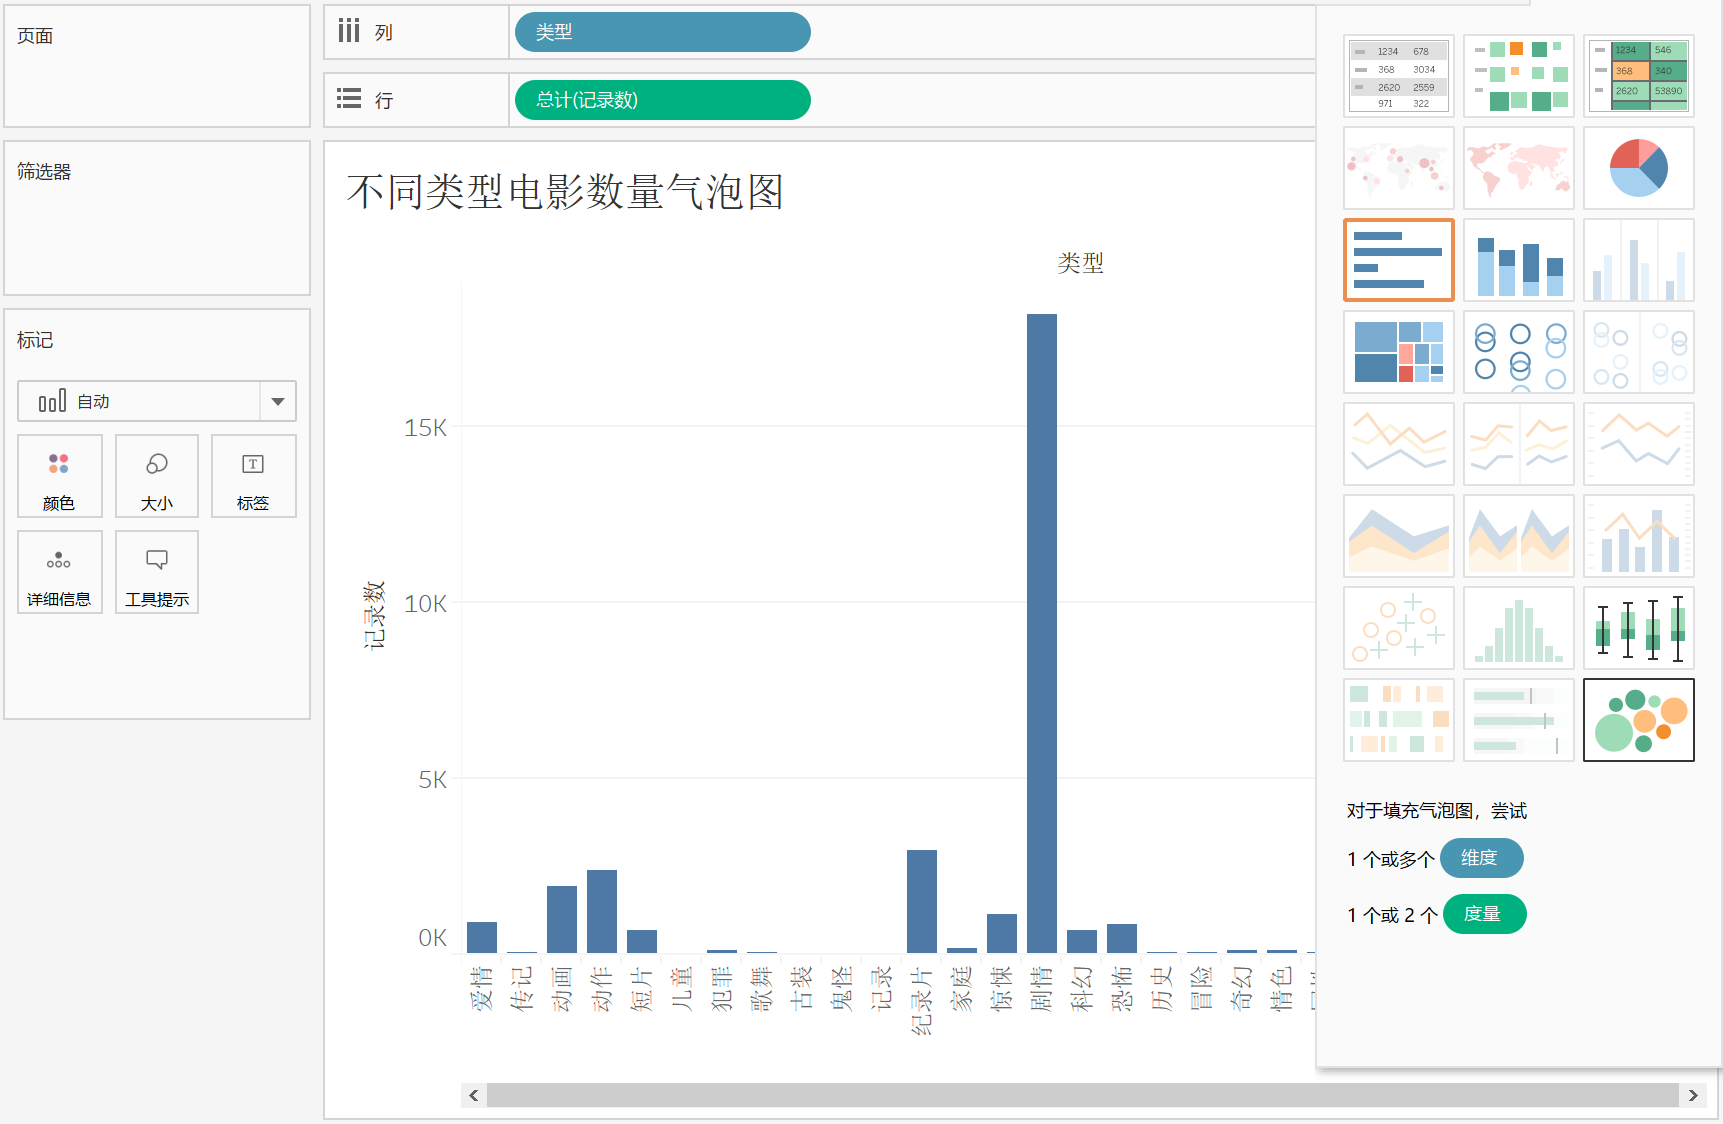Screen dimensions: 1723x1124
Task: Click the 15K axis tick label
Action: (x=425, y=428)
